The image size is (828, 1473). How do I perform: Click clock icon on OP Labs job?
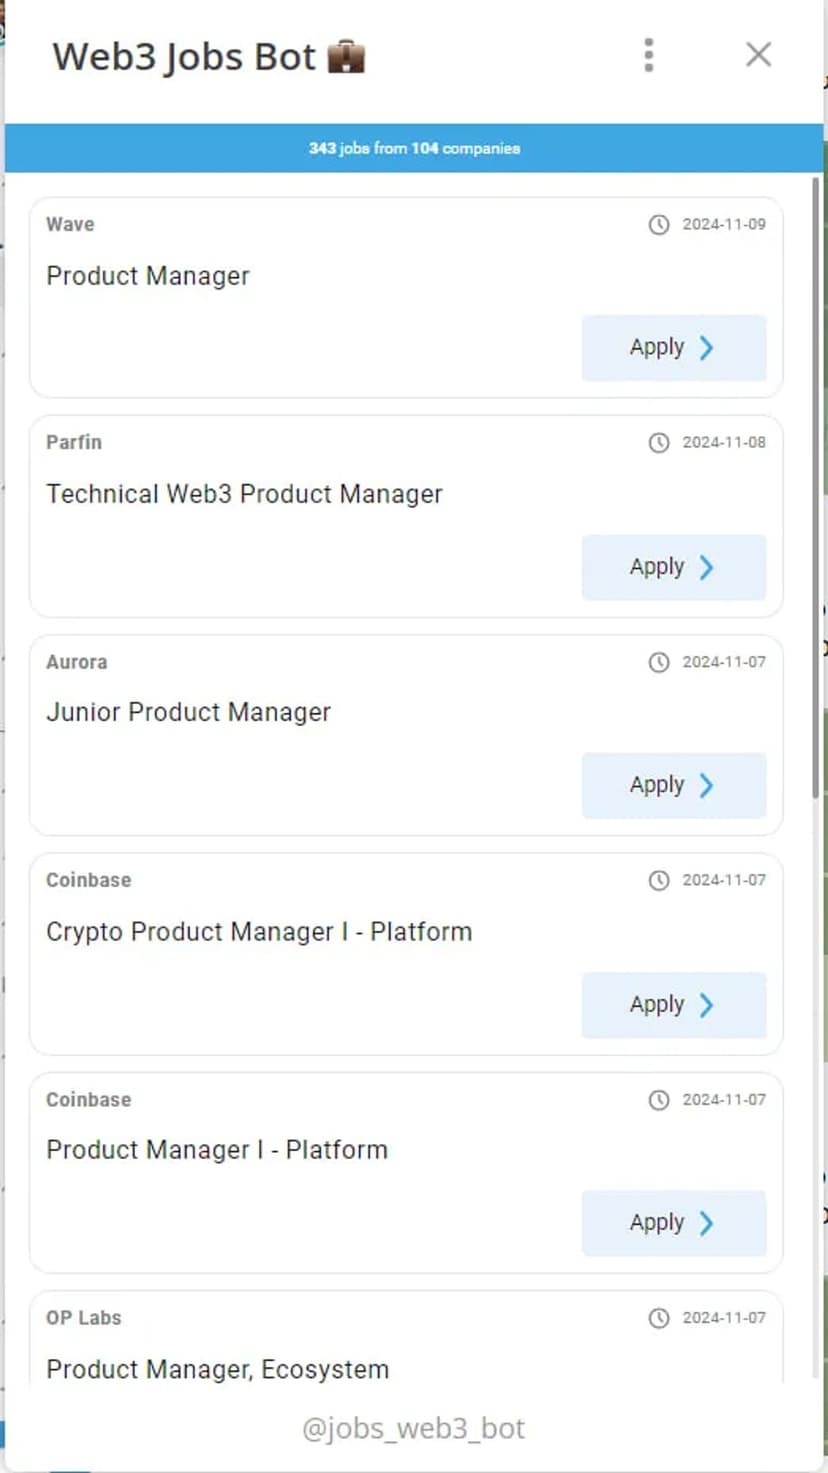point(659,1318)
